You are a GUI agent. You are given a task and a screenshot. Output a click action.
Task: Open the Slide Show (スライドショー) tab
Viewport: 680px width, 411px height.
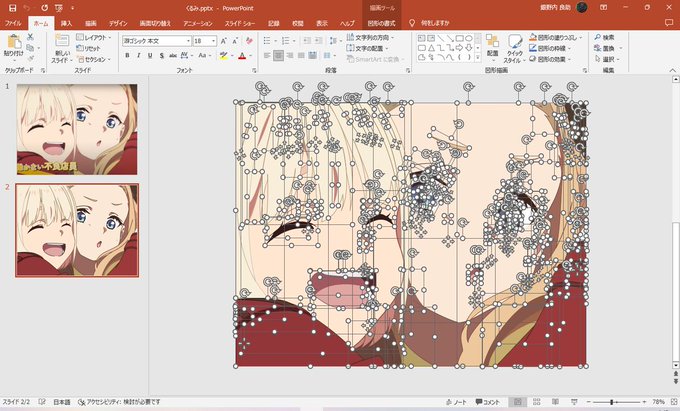pos(240,23)
